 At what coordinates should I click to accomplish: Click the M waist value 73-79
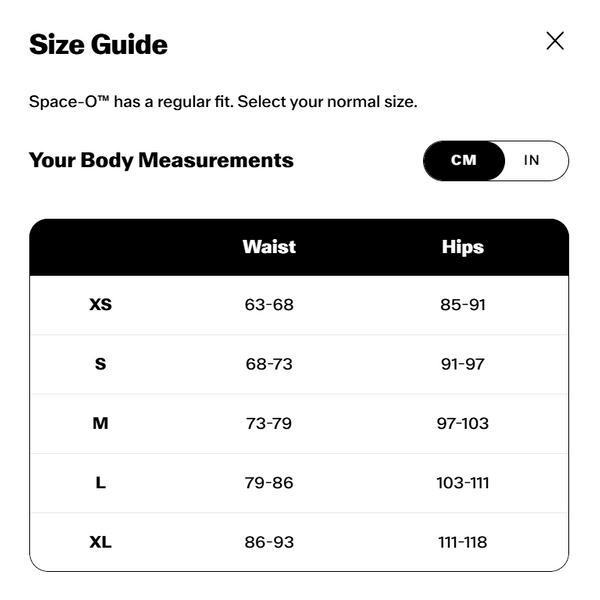pos(269,423)
